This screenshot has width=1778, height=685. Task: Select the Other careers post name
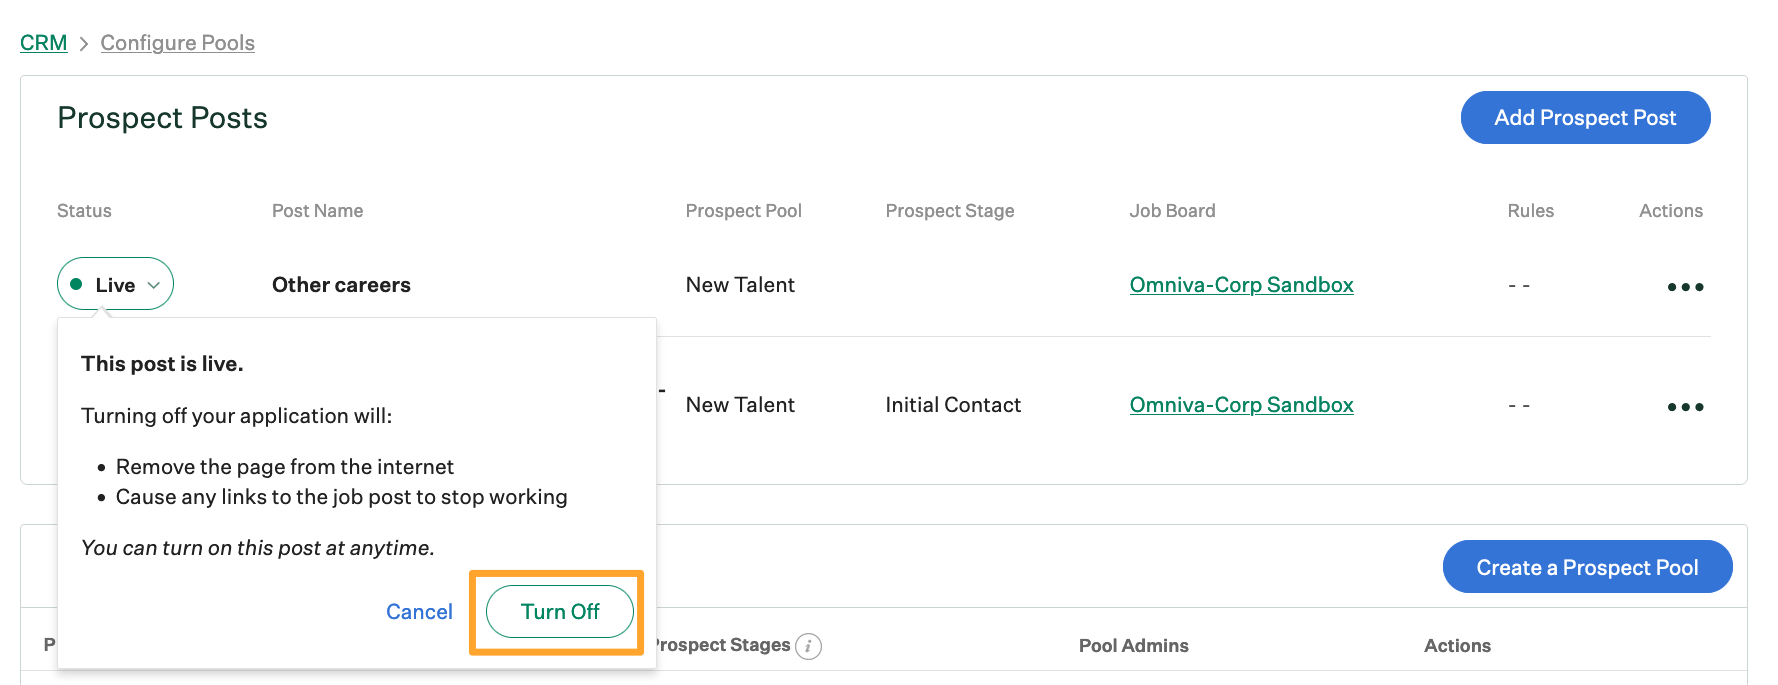(341, 285)
